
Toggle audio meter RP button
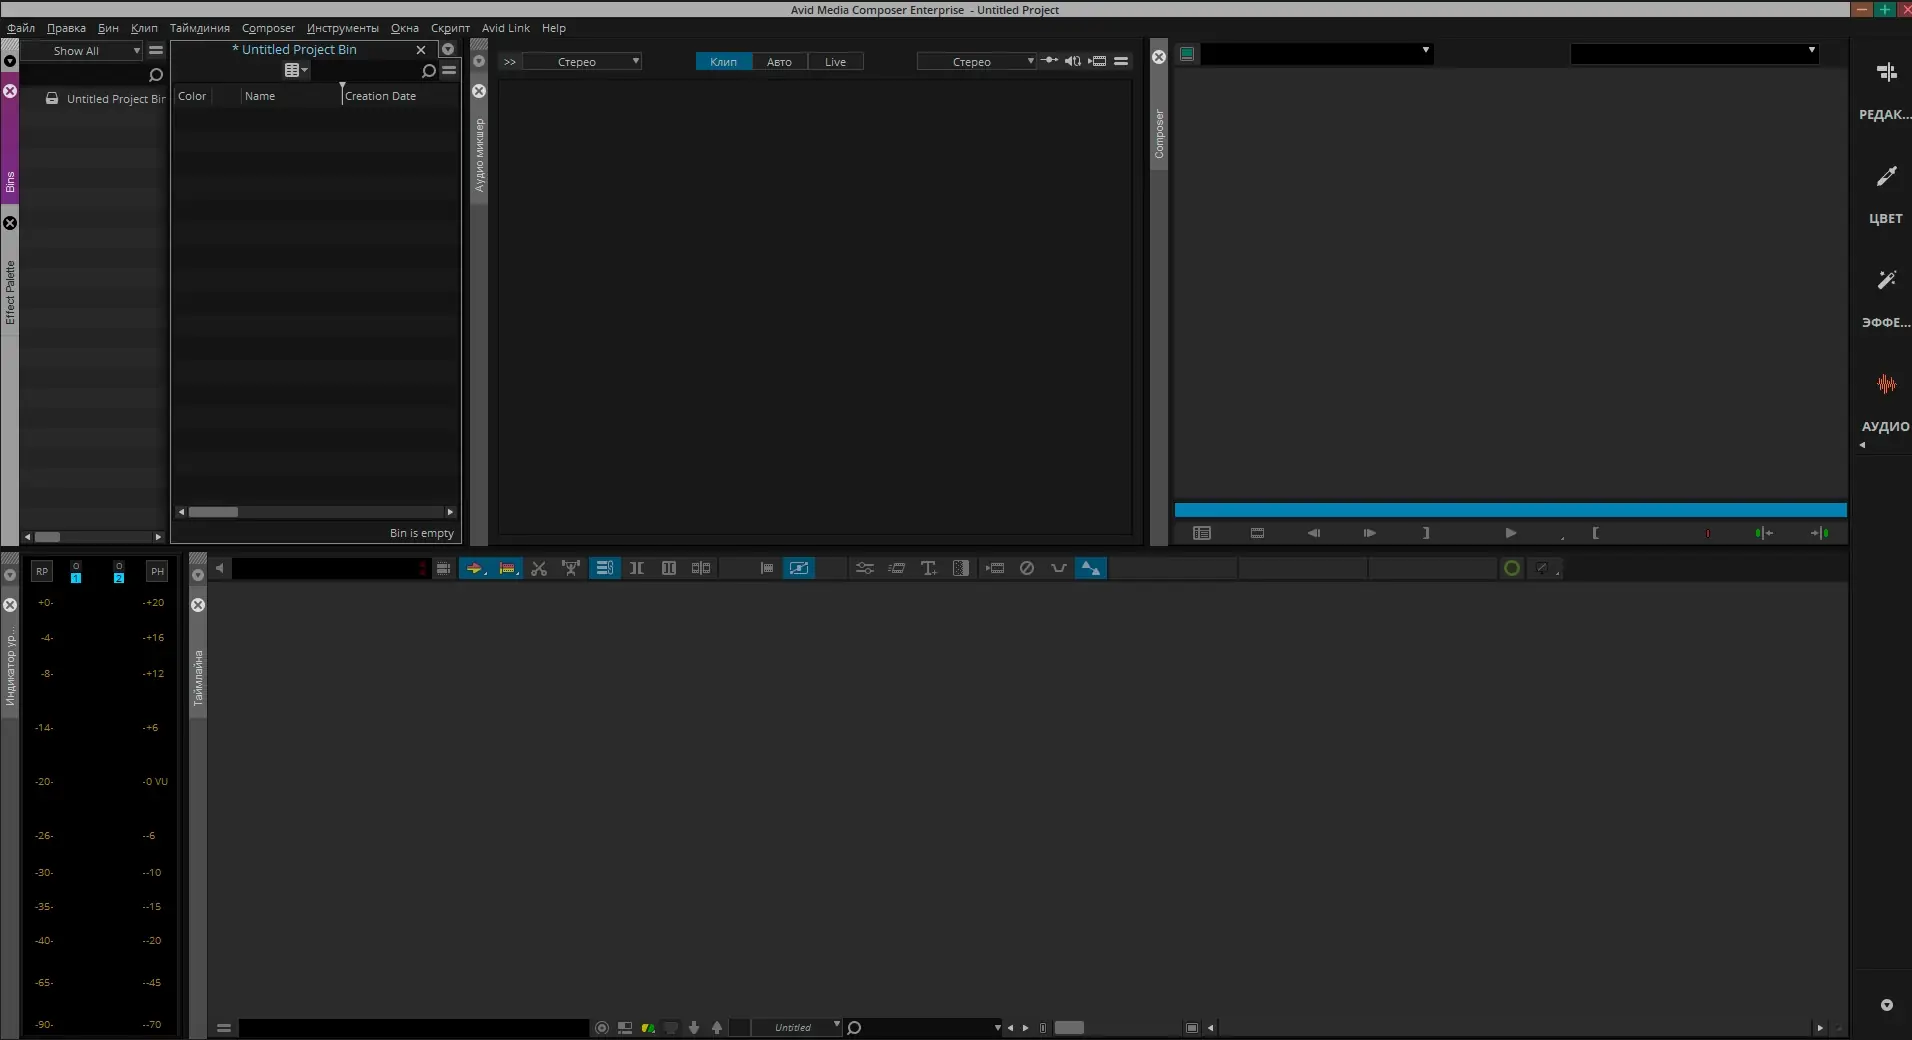[41, 571]
